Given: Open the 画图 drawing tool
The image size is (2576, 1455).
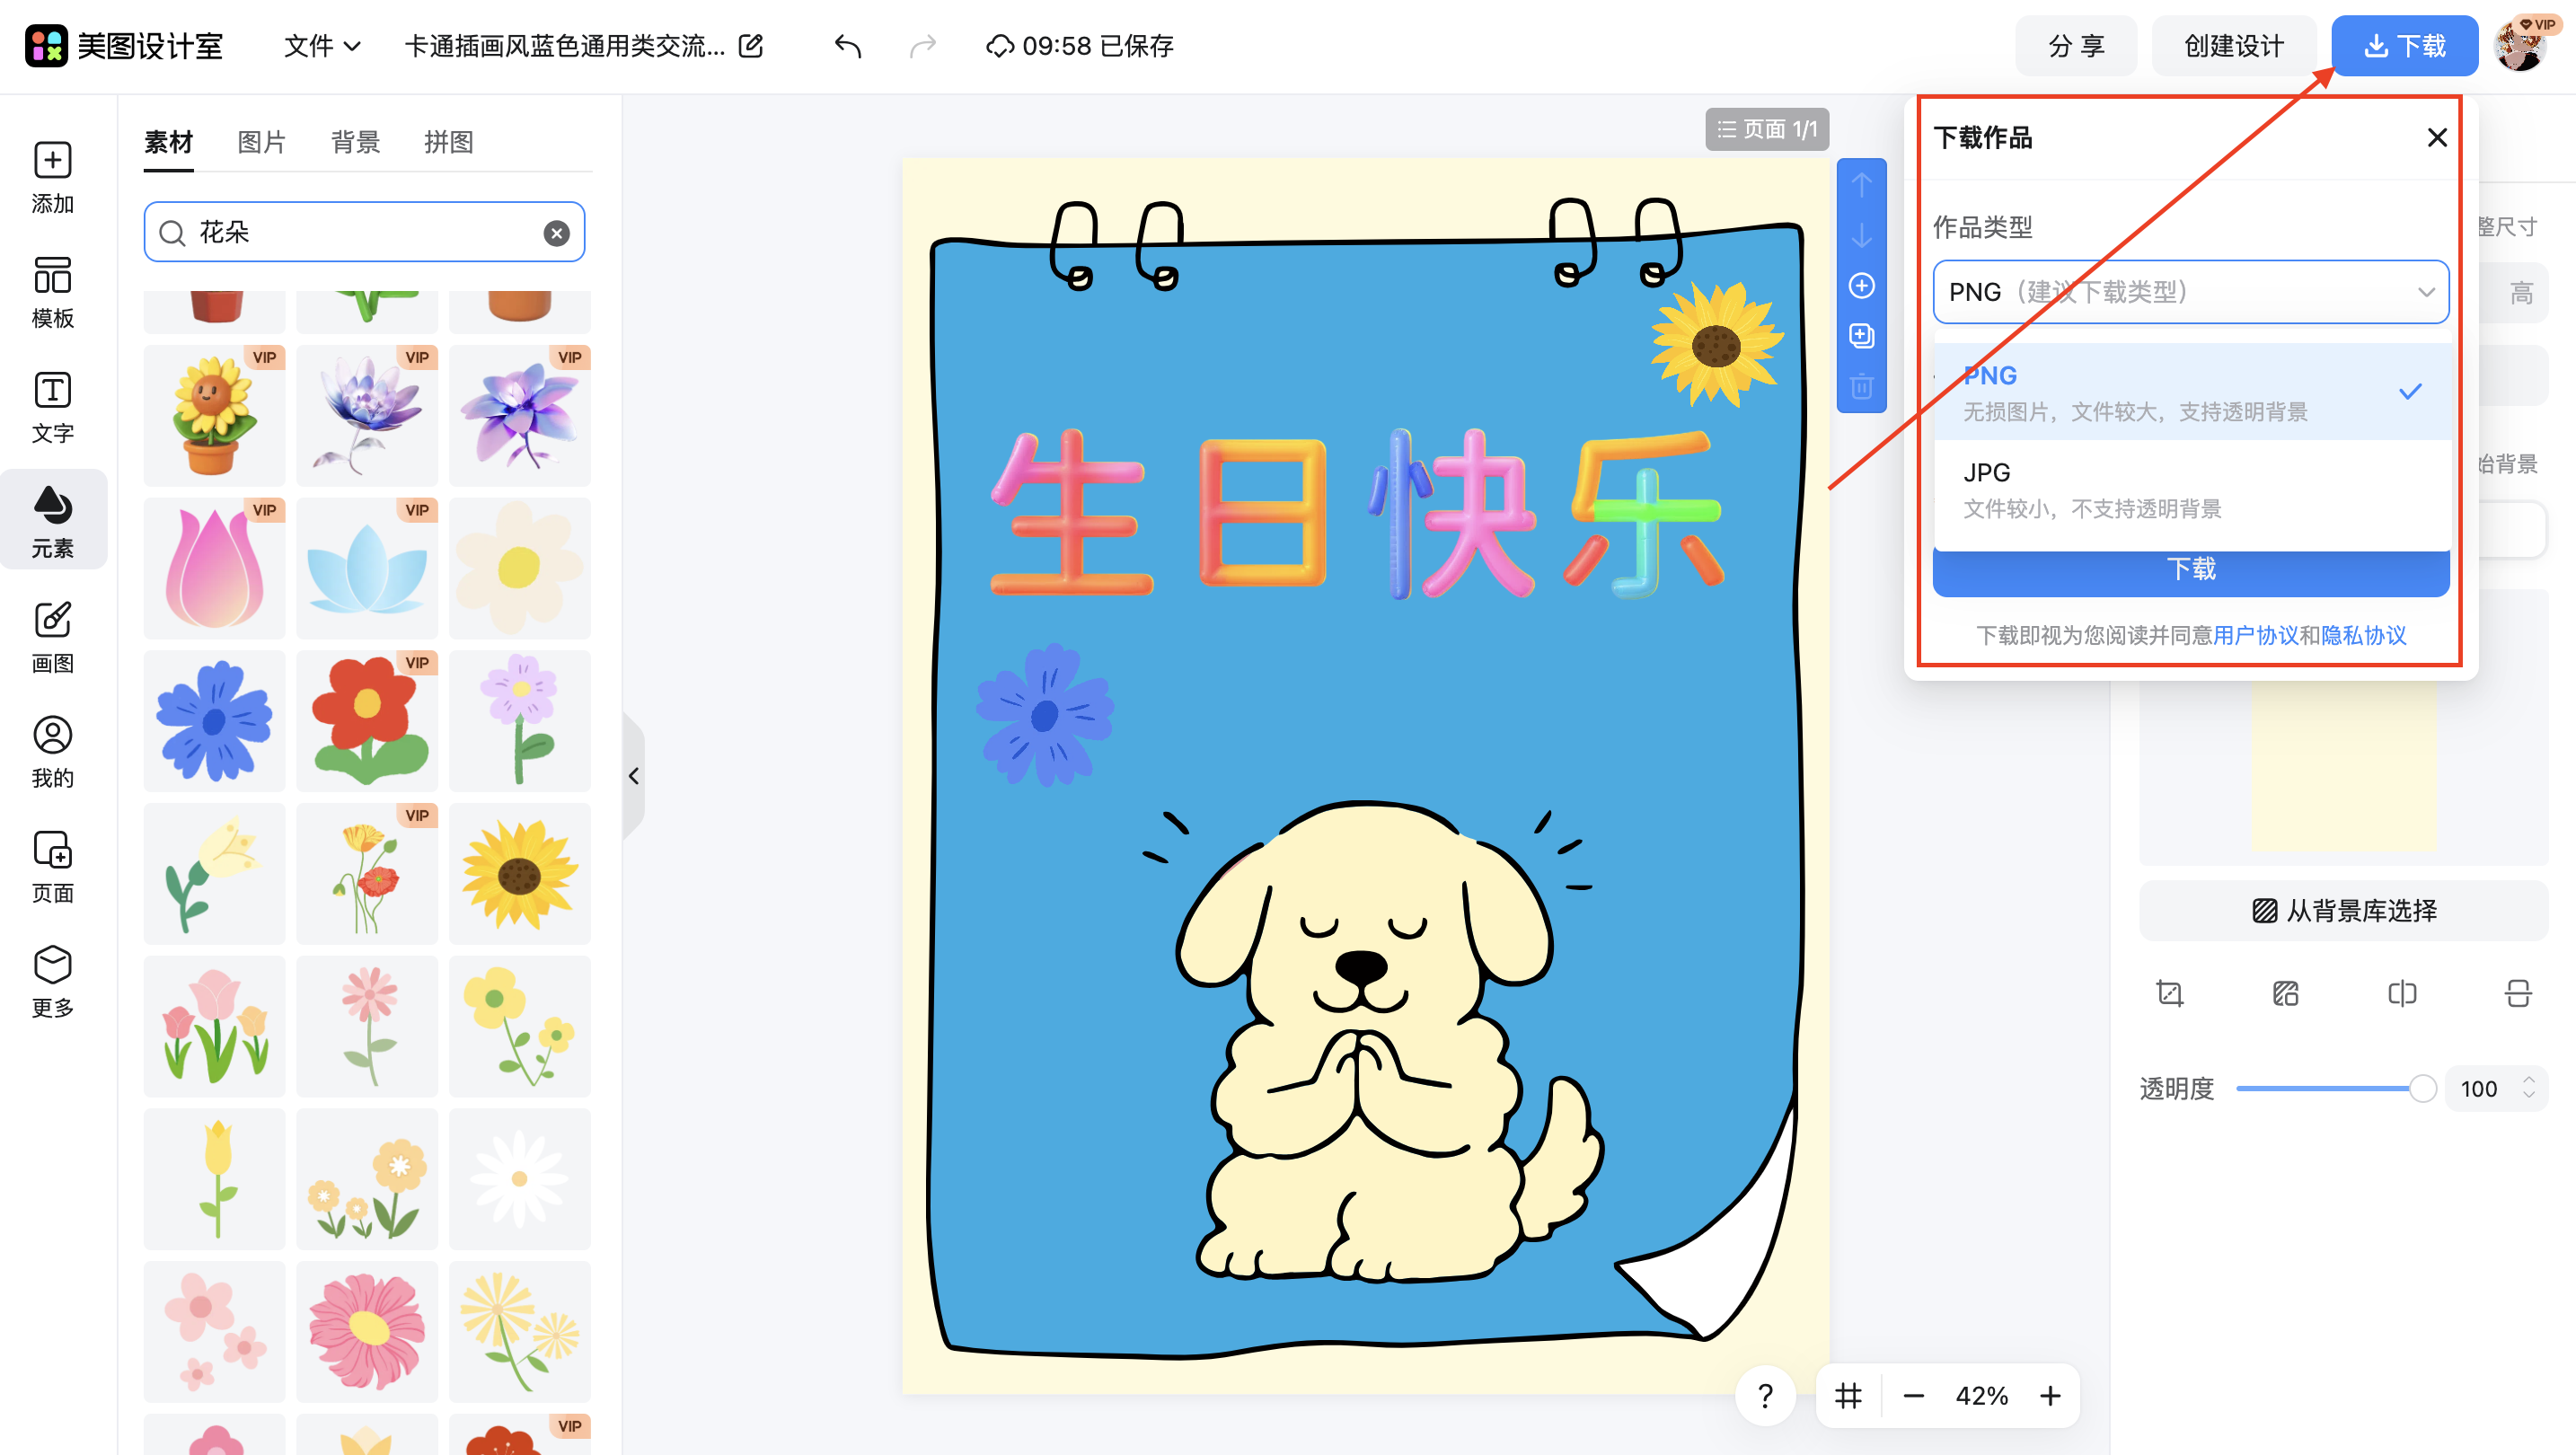Looking at the screenshot, I should [x=53, y=637].
